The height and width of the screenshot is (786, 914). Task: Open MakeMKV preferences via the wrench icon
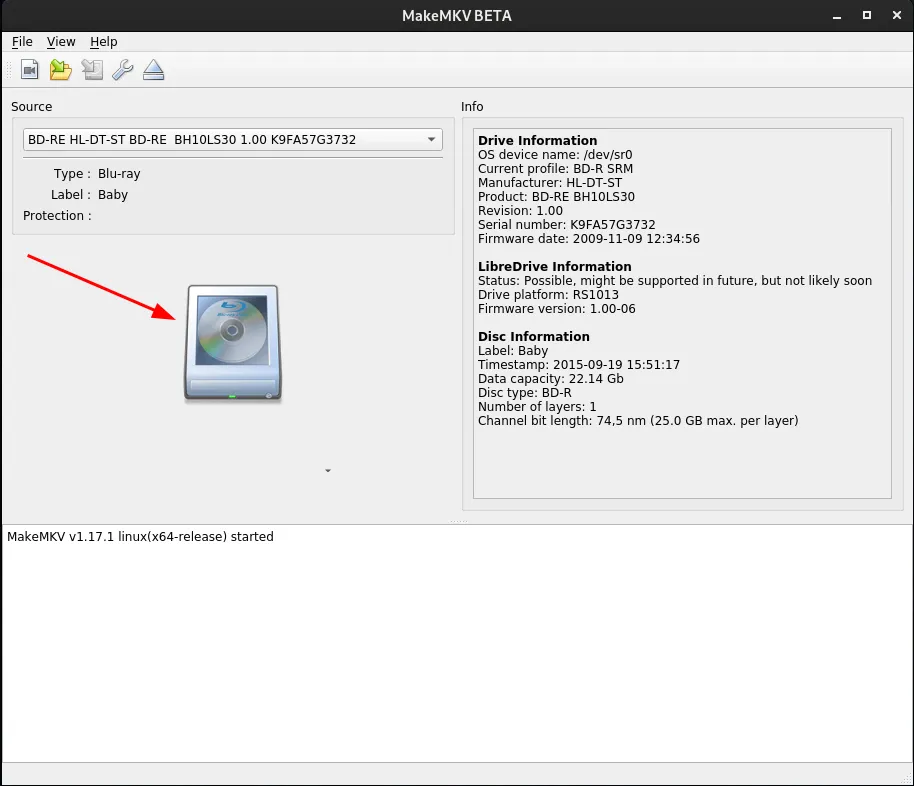point(122,69)
